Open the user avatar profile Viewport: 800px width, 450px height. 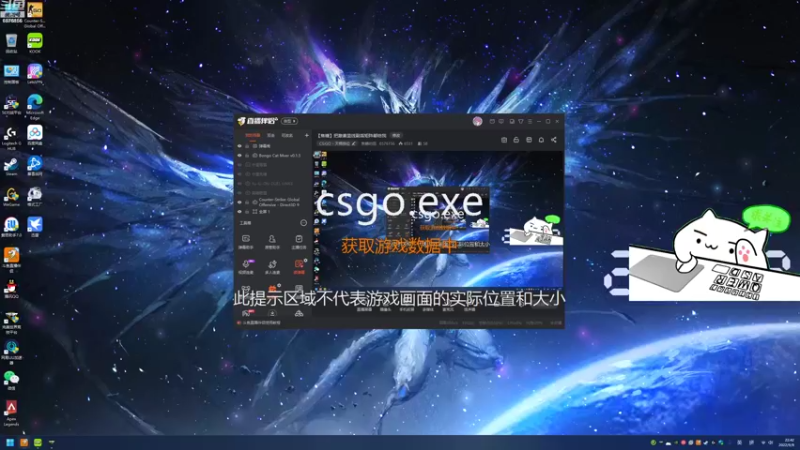[x=477, y=121]
